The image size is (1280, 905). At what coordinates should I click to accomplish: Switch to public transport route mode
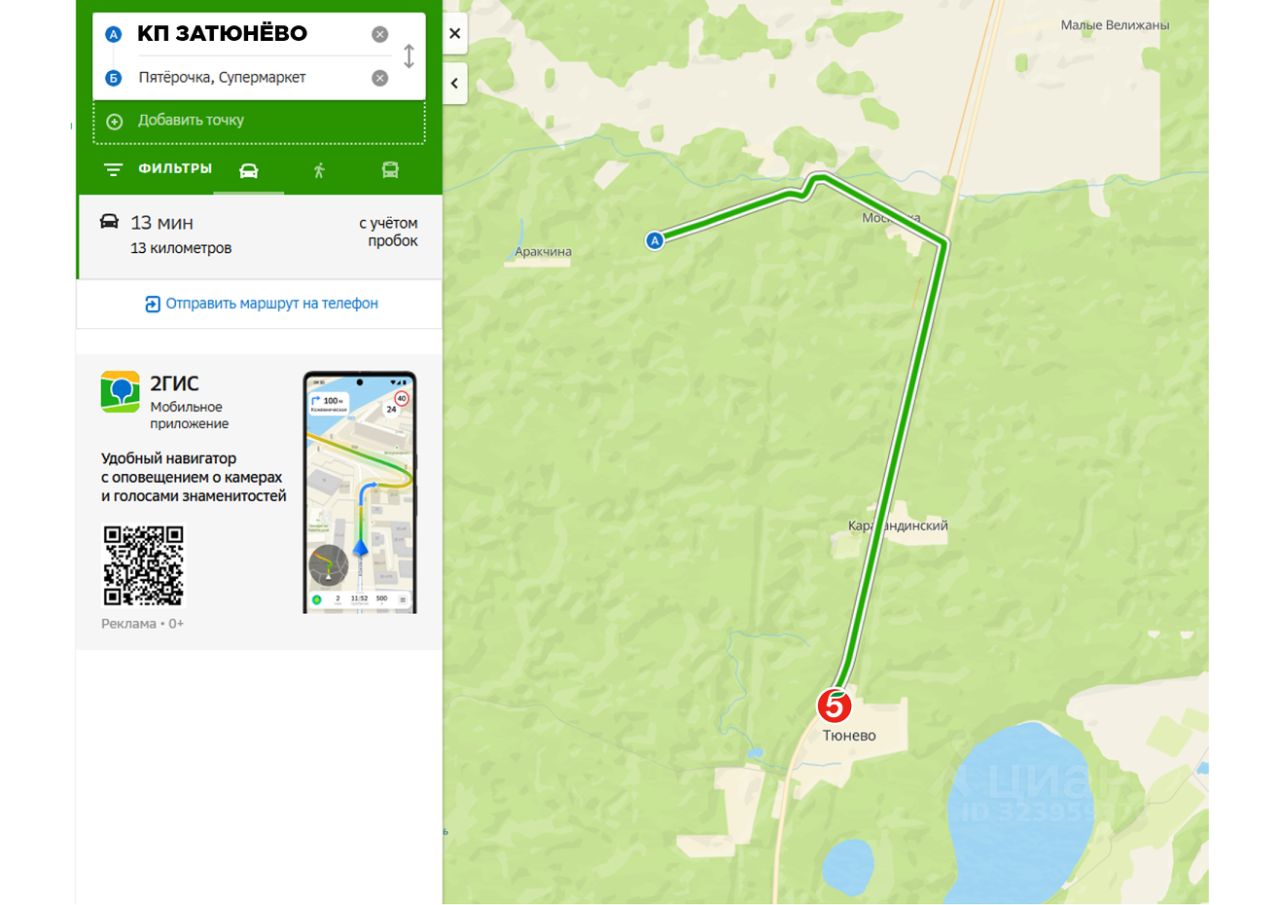tap(390, 170)
